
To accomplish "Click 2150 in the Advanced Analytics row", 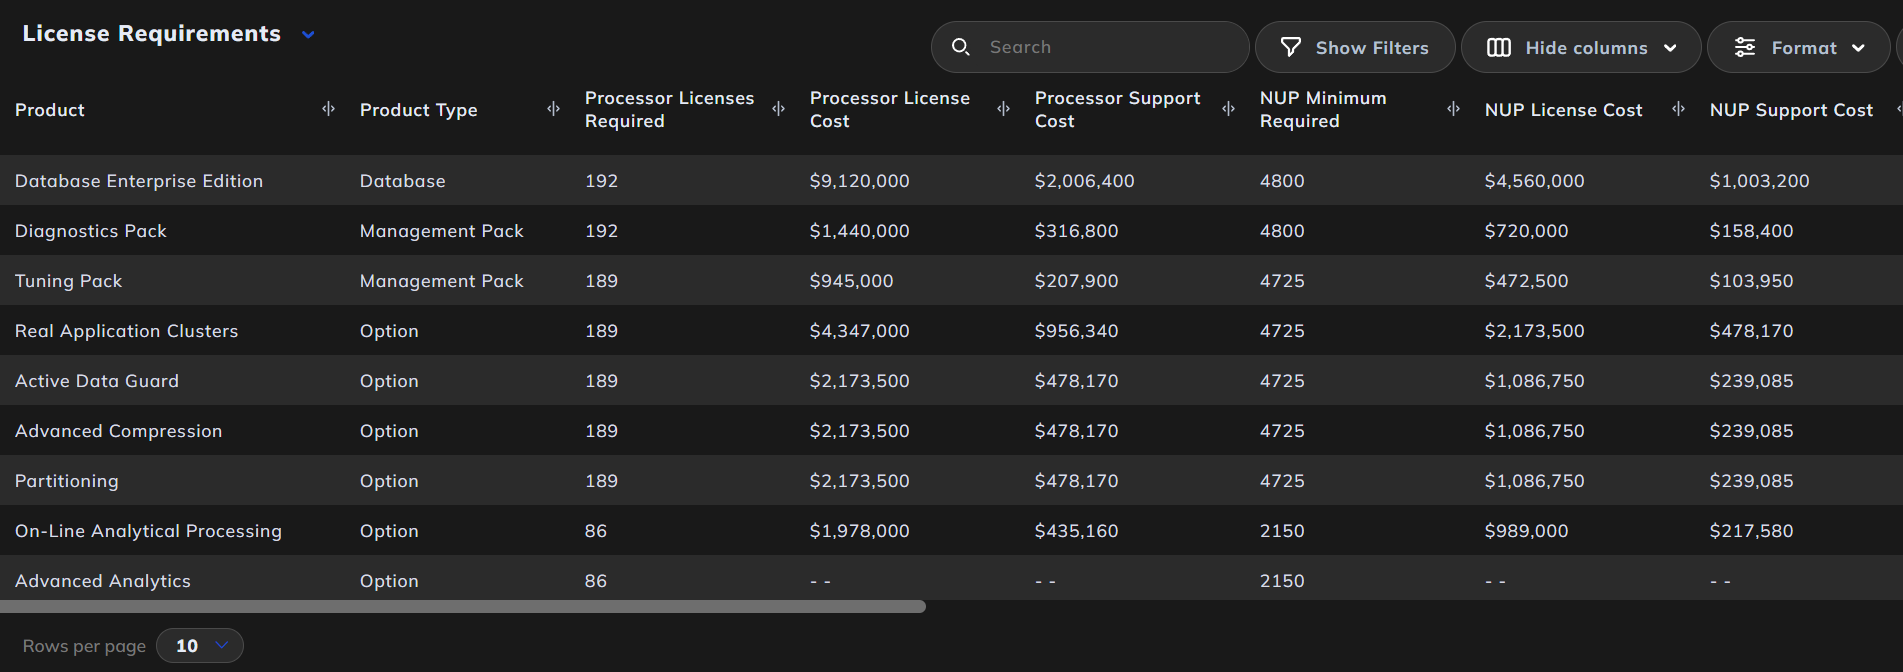I will [1282, 581].
